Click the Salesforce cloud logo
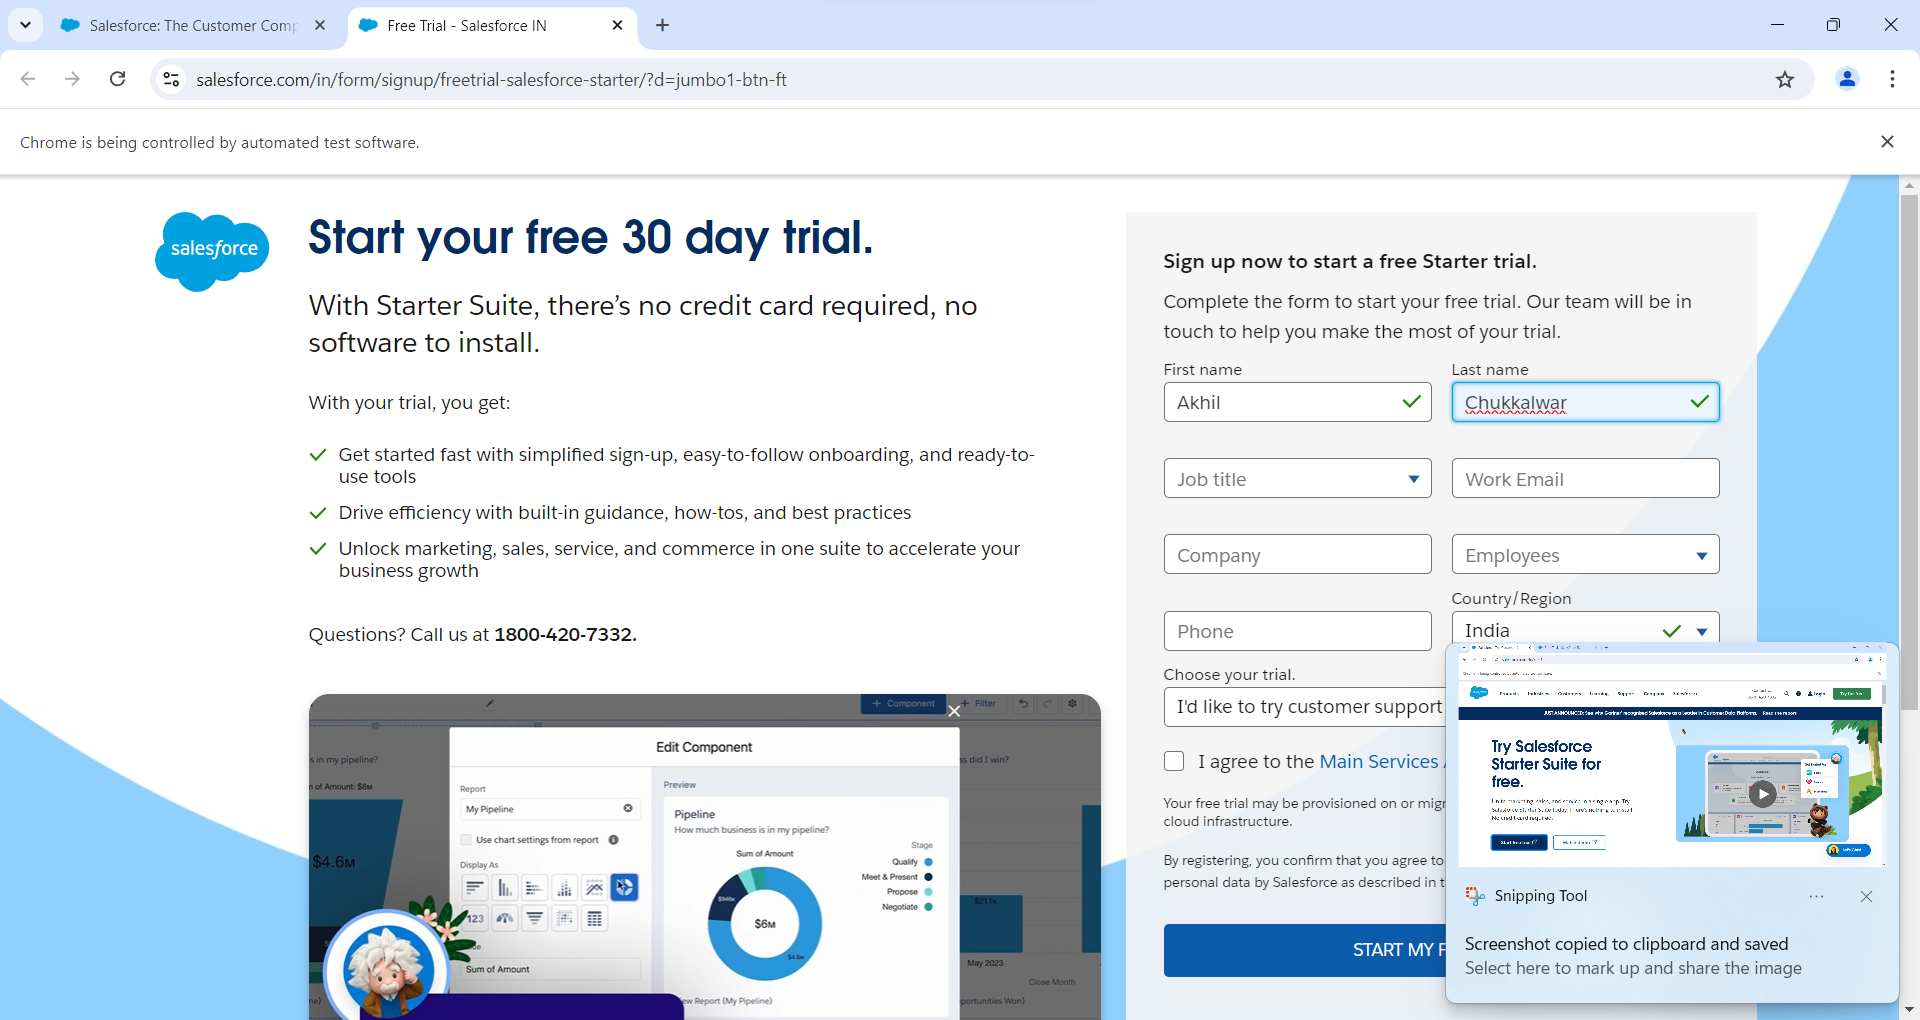The width and height of the screenshot is (1920, 1020). (212, 250)
